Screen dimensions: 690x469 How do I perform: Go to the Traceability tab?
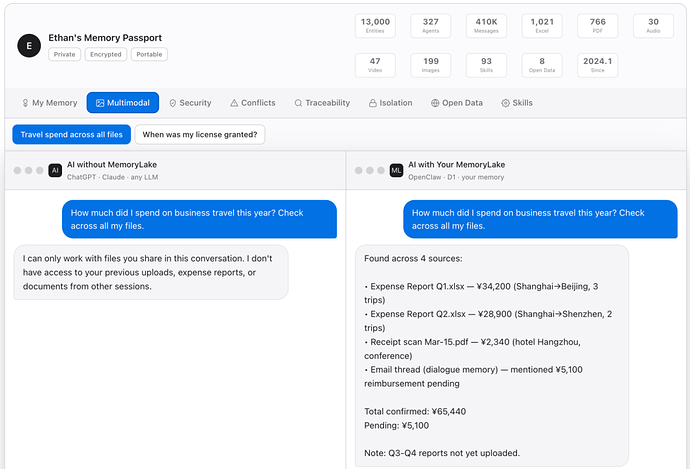coord(322,103)
